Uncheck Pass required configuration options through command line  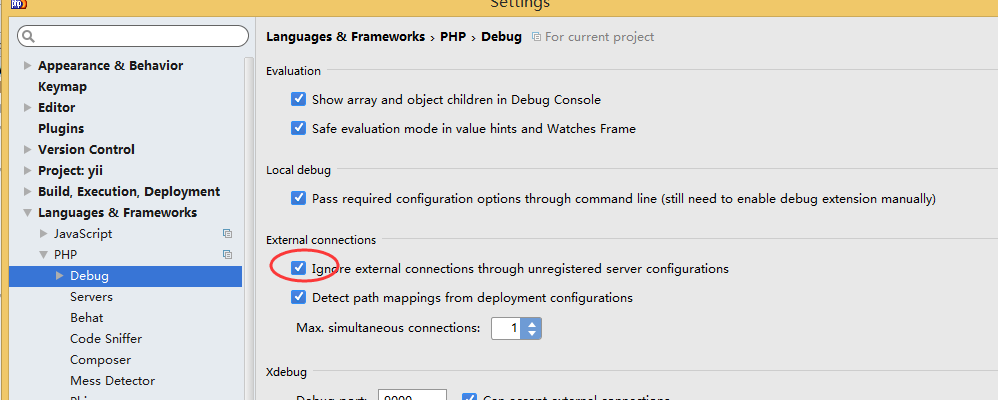point(299,198)
